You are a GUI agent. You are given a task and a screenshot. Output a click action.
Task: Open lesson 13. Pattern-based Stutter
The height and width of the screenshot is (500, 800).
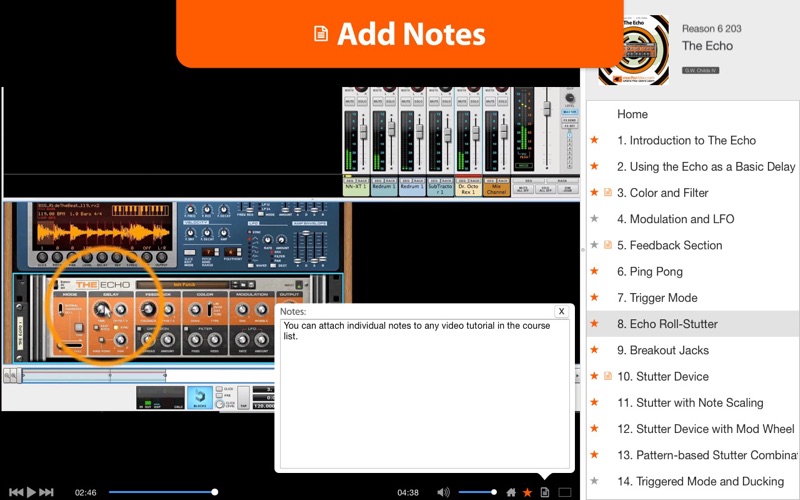point(707,455)
